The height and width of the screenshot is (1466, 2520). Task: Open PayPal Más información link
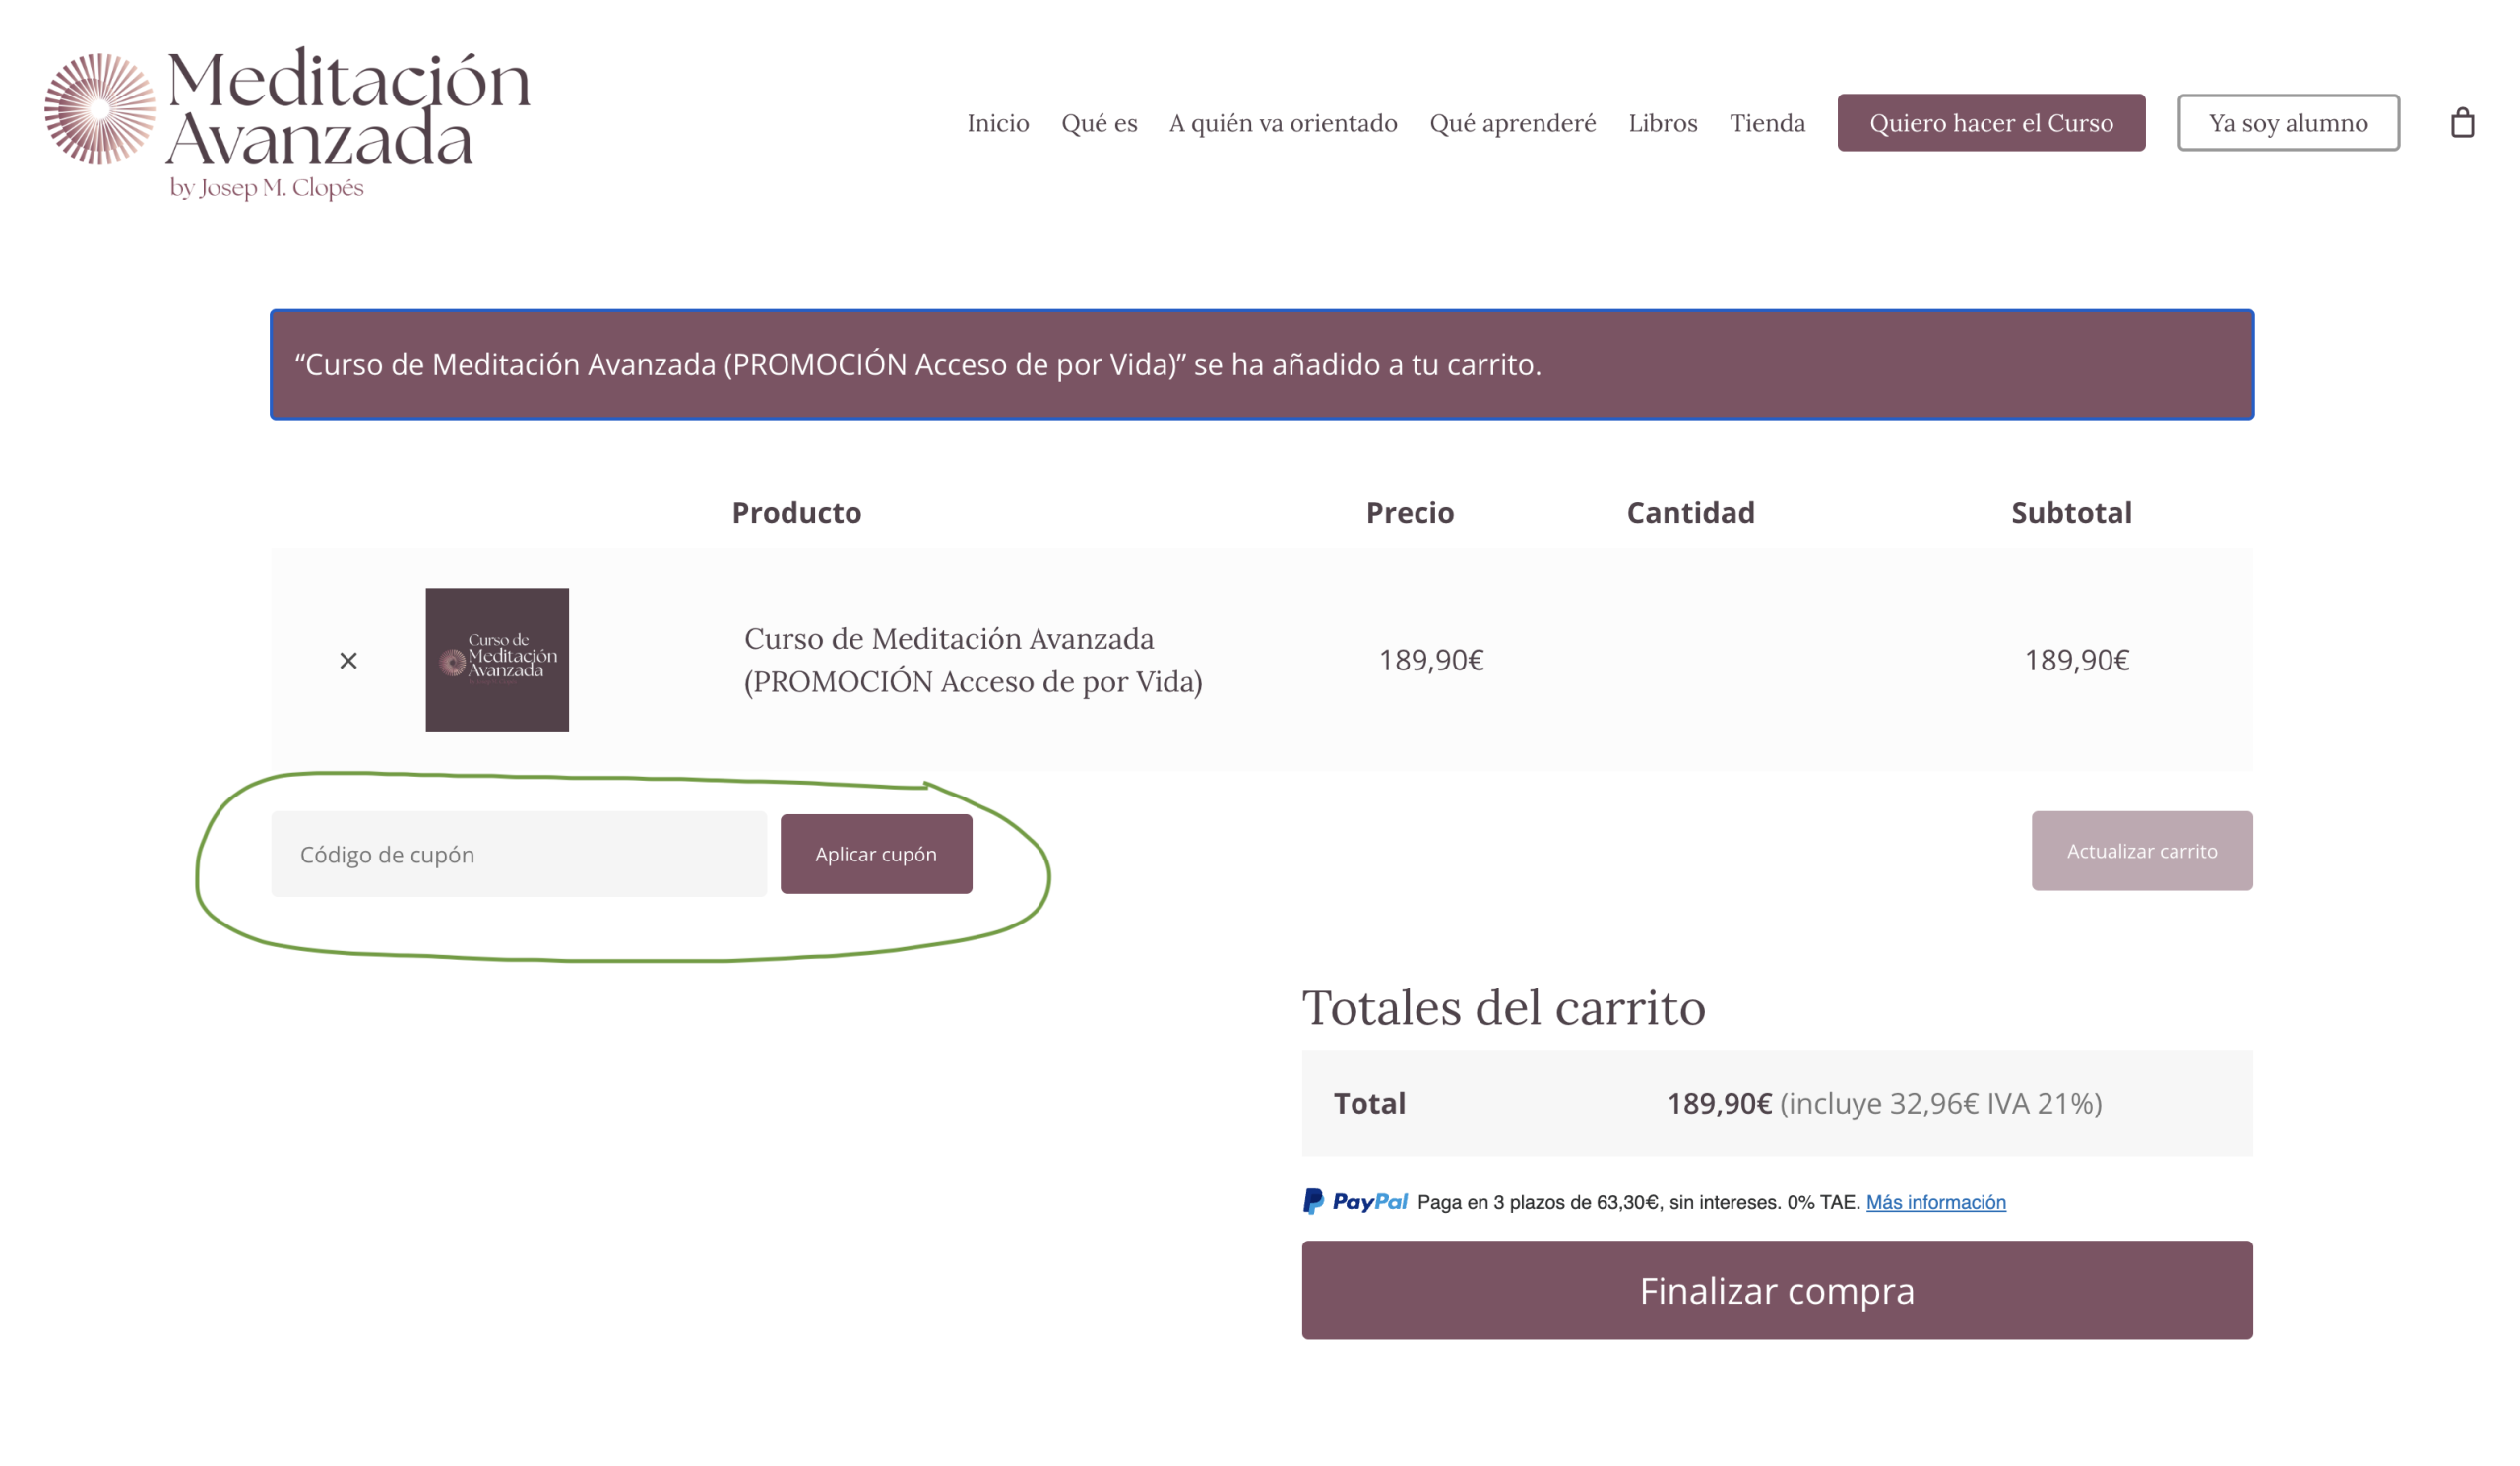tap(1935, 1202)
